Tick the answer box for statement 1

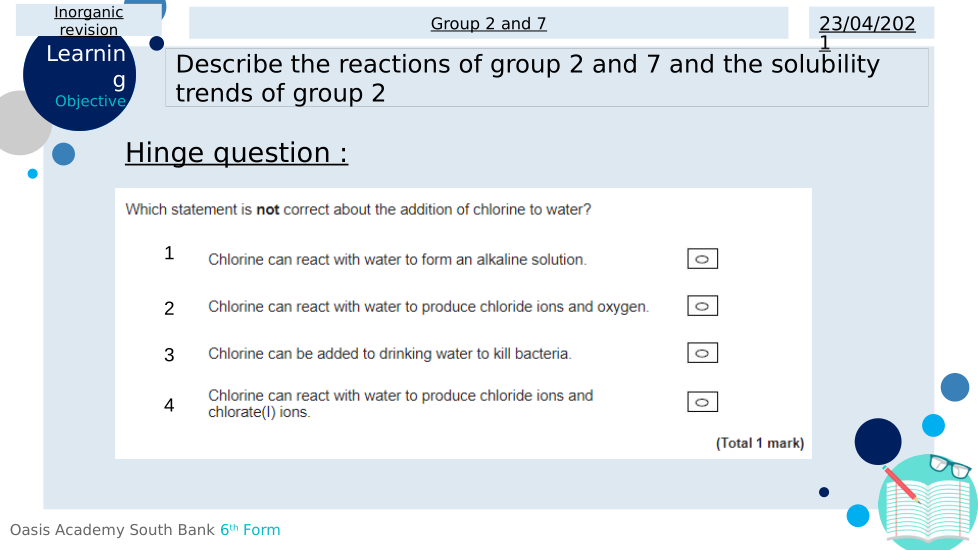point(702,259)
